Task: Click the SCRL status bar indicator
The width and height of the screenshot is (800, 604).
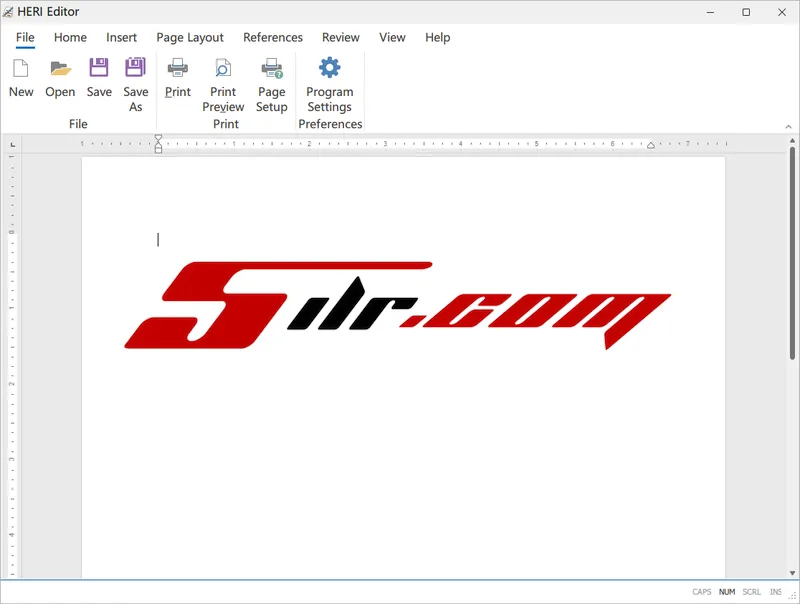Action: (x=752, y=592)
